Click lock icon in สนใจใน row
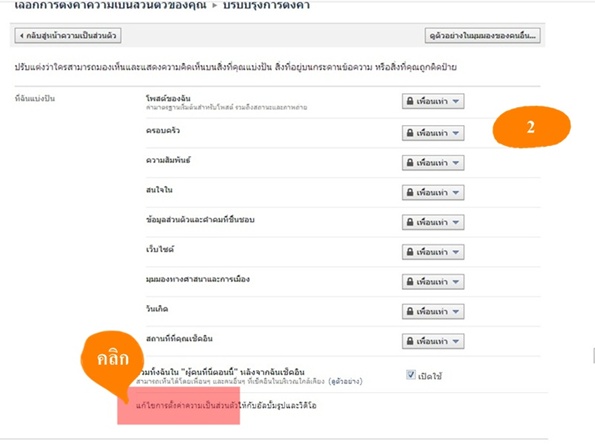595x445 pixels. (x=410, y=192)
